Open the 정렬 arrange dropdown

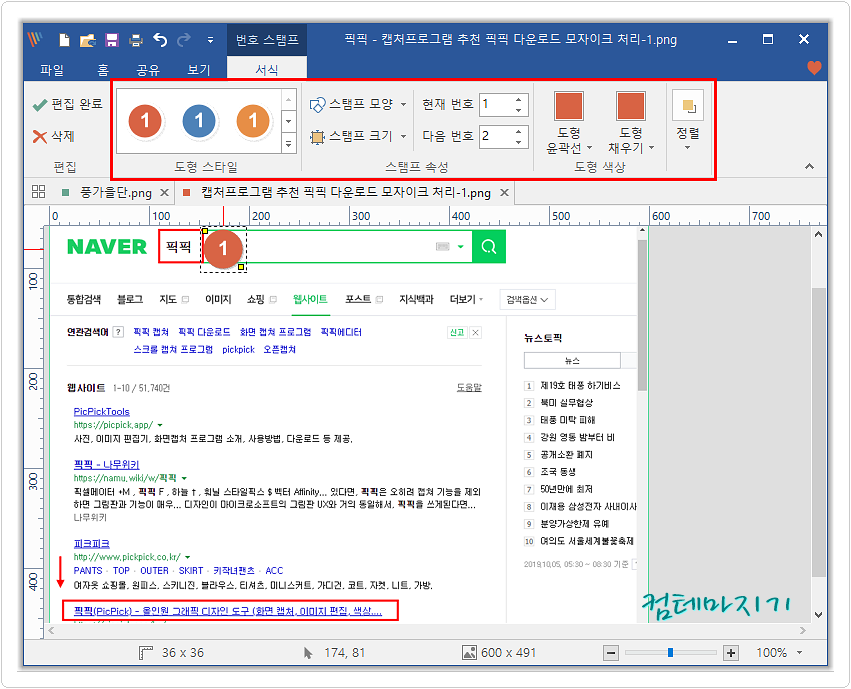coord(688,122)
